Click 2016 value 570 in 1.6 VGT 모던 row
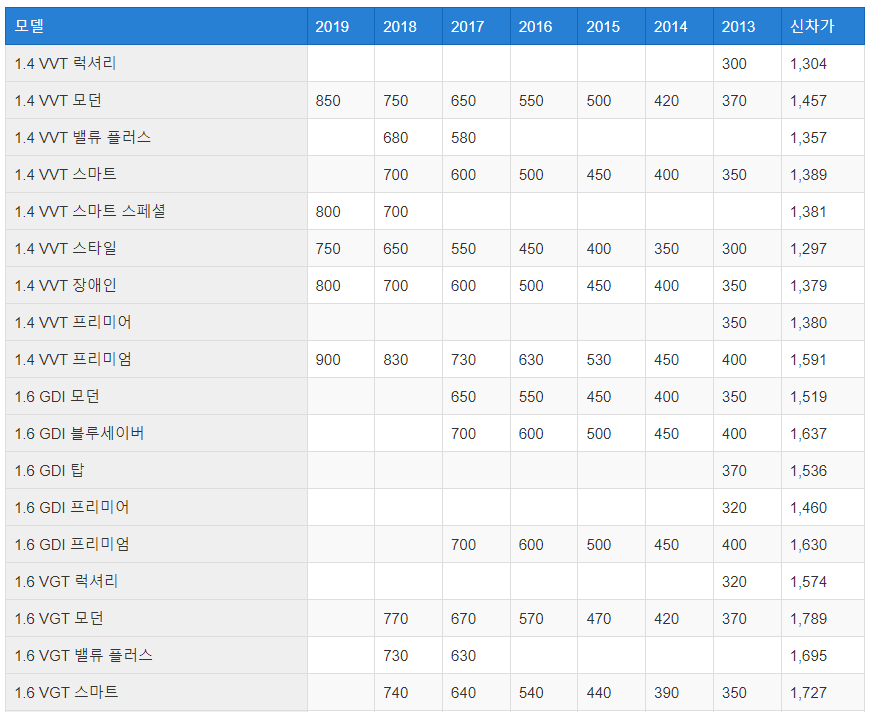 tap(531, 619)
